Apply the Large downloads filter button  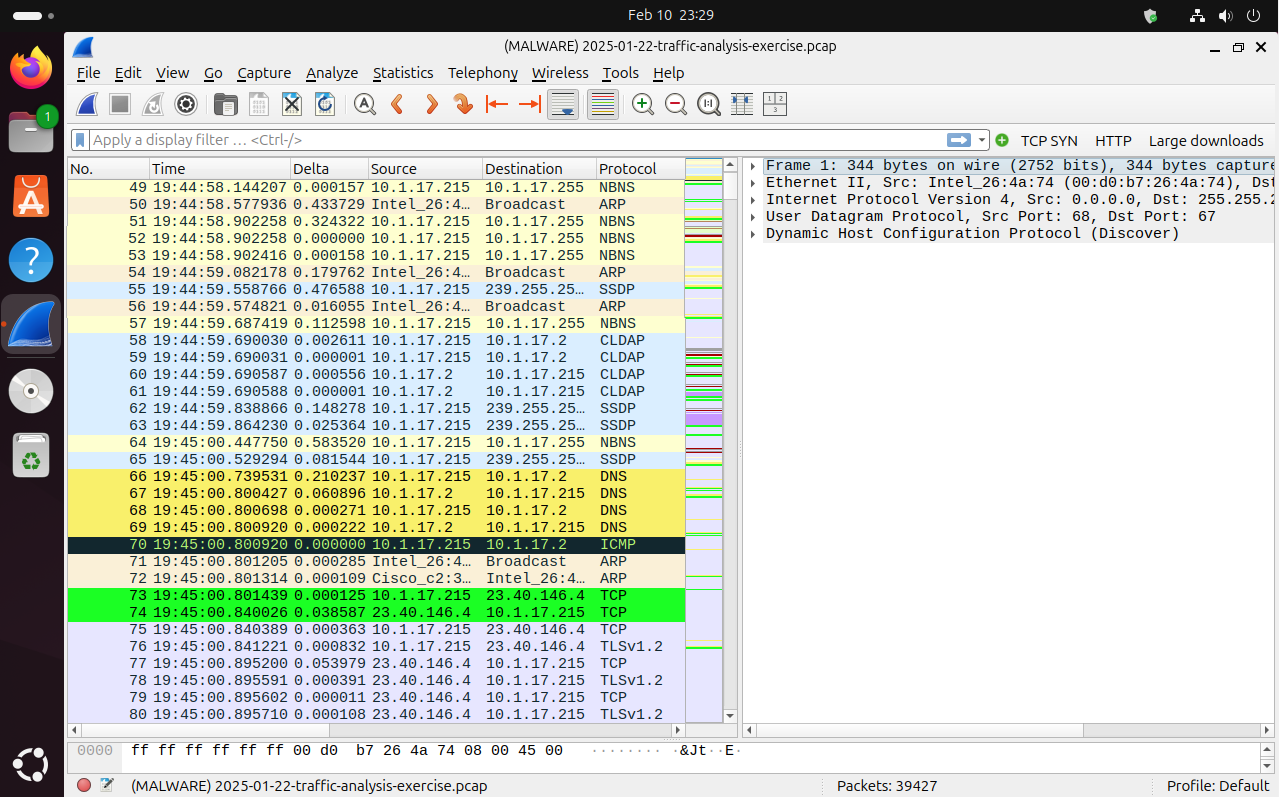click(x=1205, y=140)
